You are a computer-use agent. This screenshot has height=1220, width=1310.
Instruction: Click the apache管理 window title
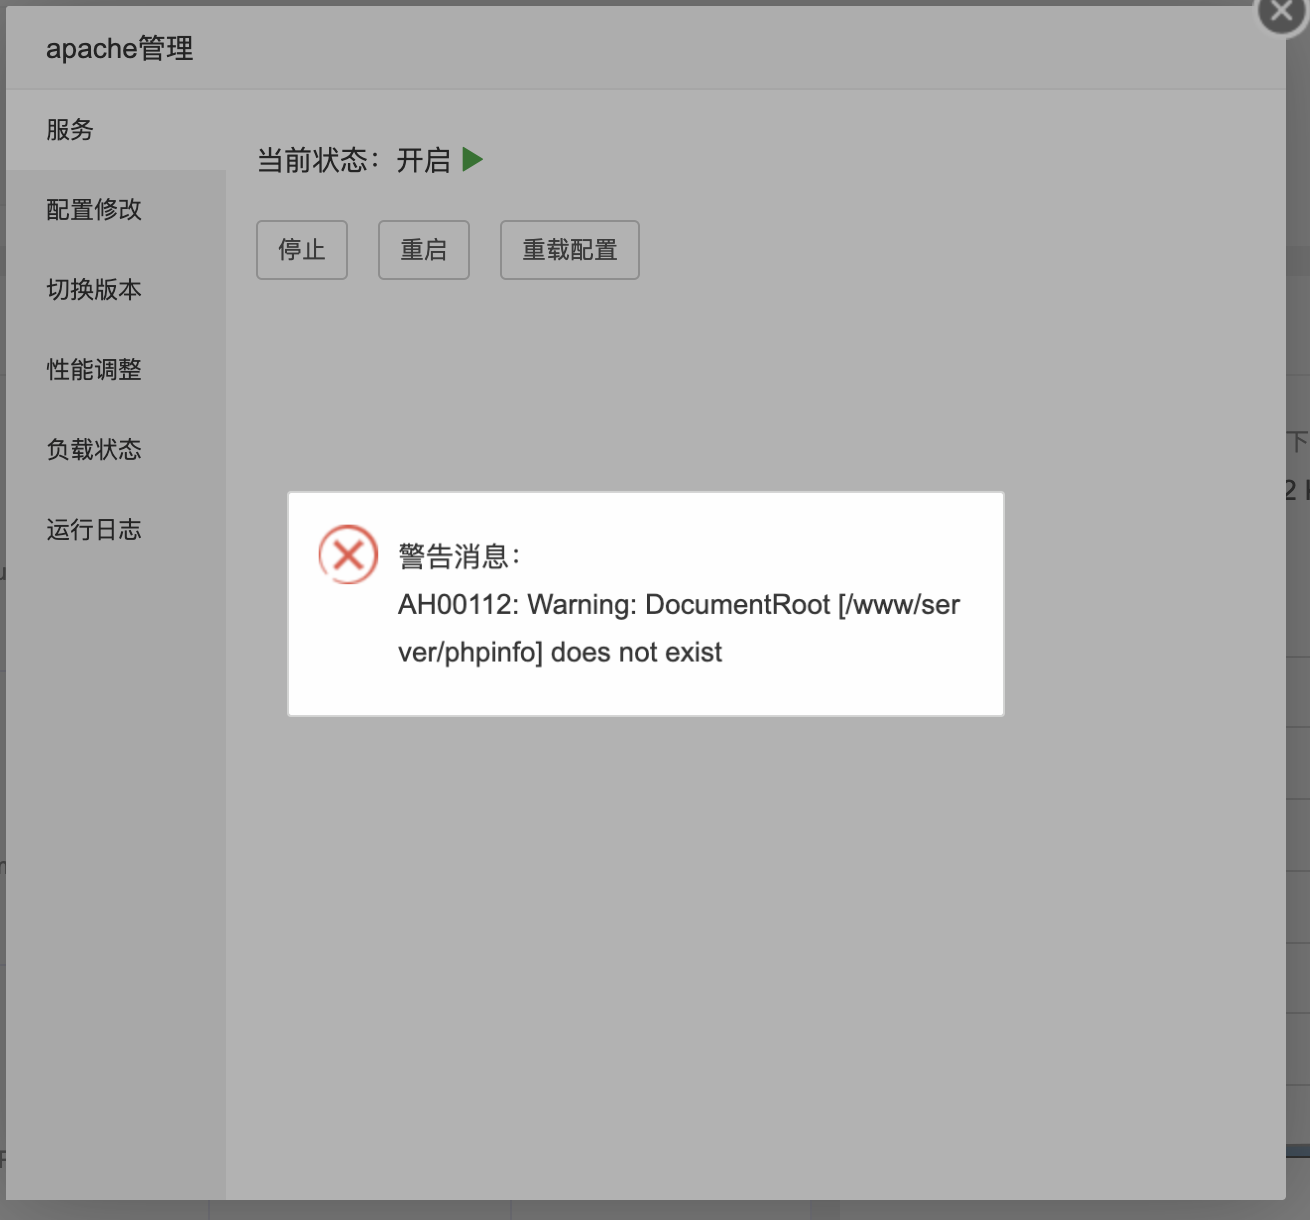pos(120,49)
